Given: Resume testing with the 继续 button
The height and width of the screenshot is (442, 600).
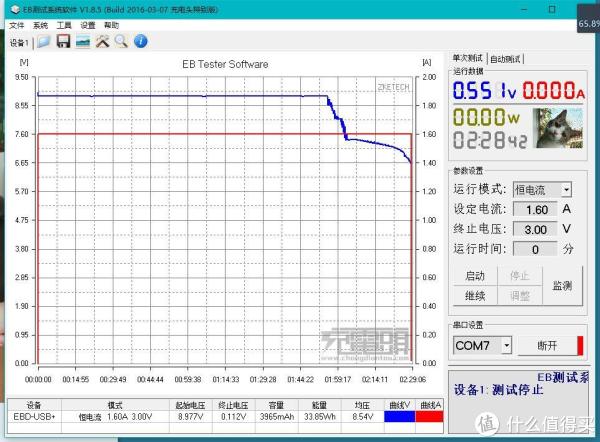Looking at the screenshot, I should (475, 295).
